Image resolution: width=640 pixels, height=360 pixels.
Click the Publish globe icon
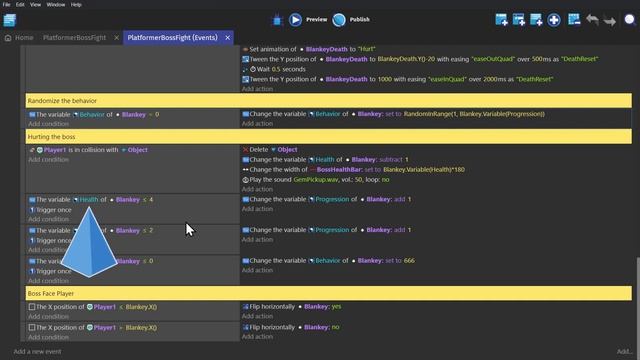(339, 20)
